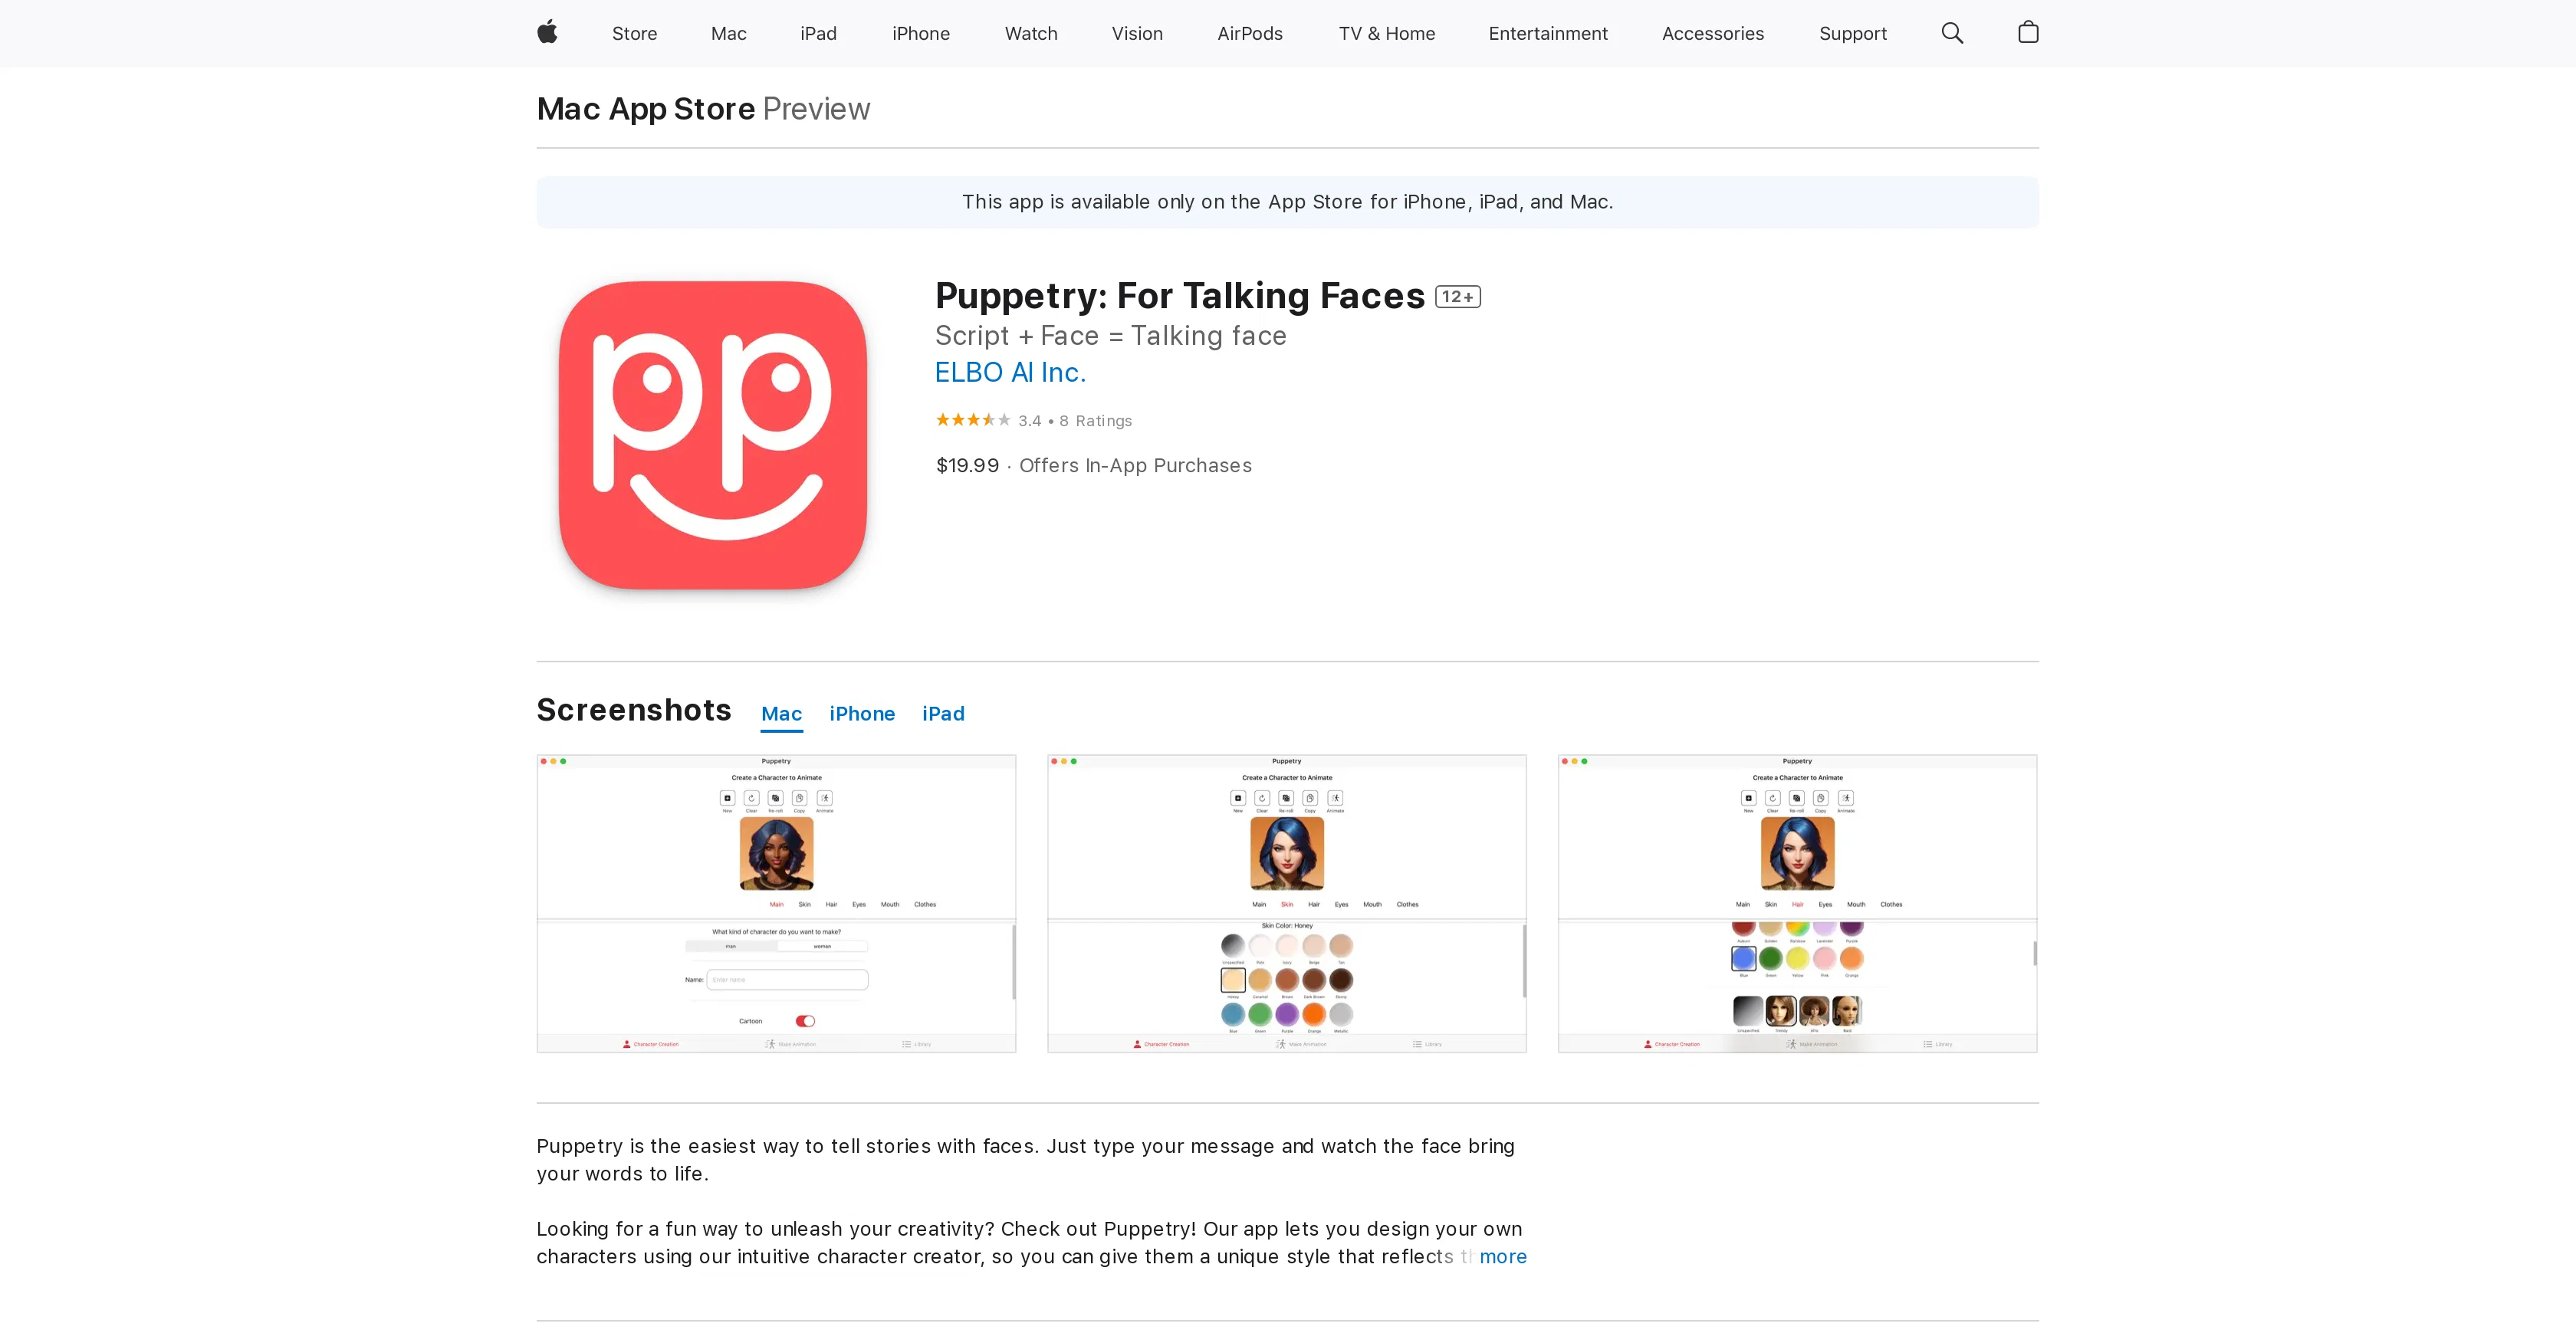Open Watch in navigation bar

tap(1031, 33)
